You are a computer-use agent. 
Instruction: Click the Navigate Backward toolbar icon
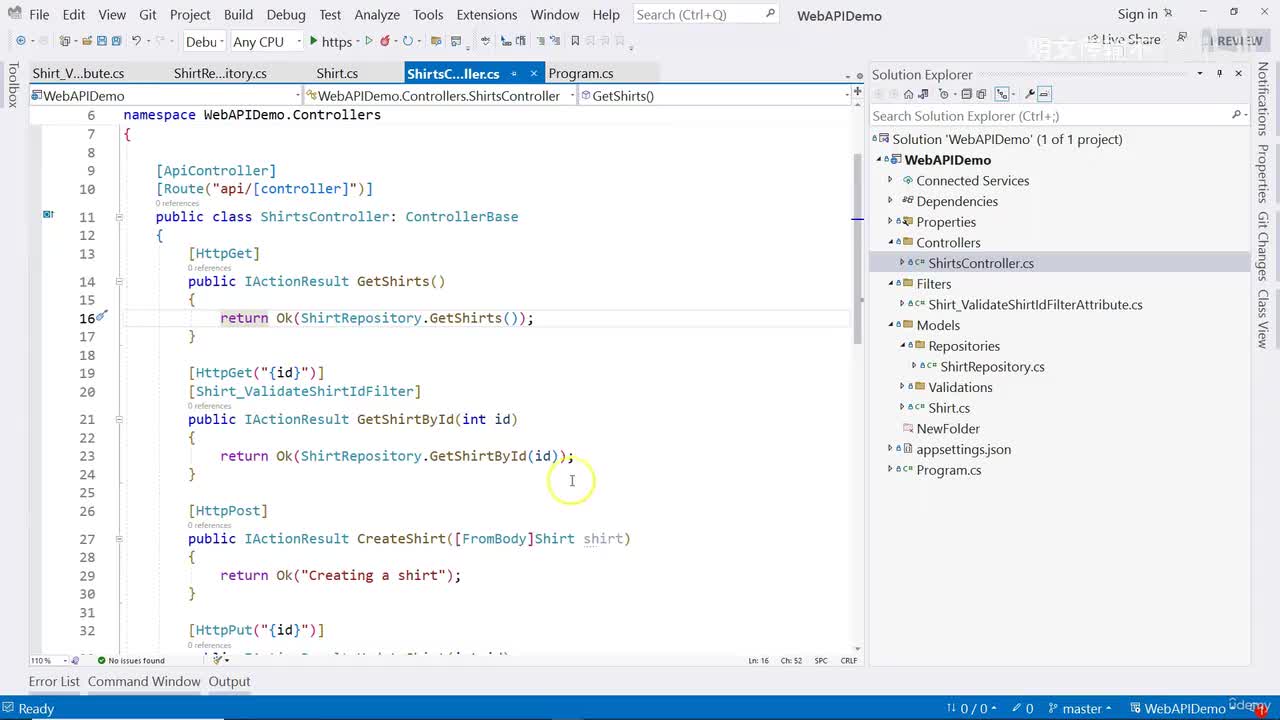click(20, 41)
